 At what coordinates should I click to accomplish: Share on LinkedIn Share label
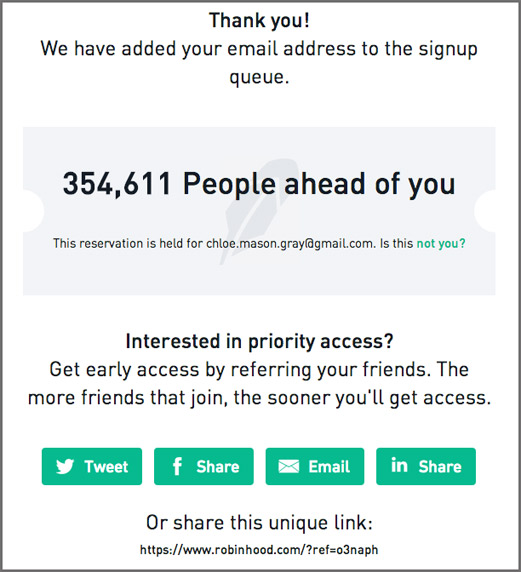[x=440, y=467]
